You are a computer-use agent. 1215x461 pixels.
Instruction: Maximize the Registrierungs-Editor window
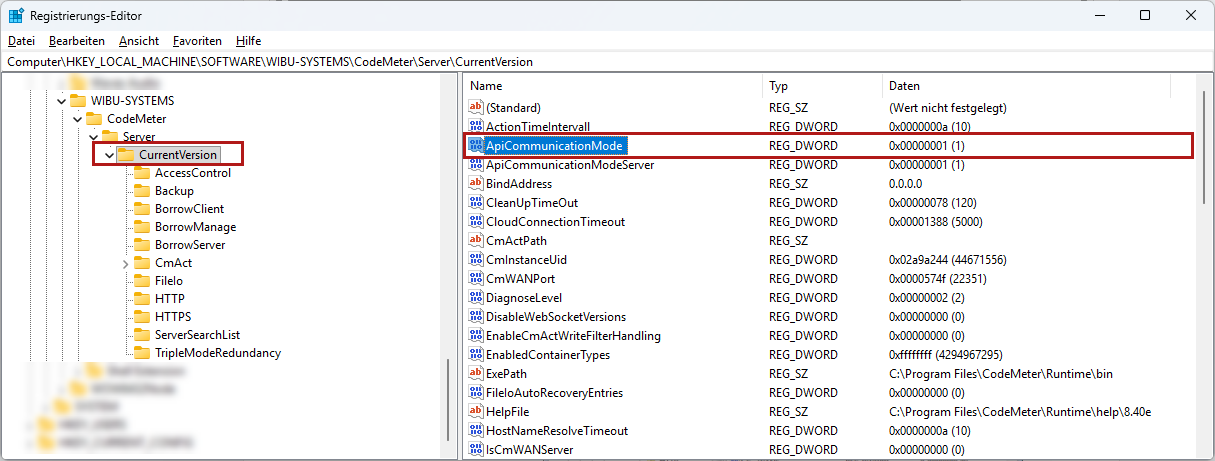coord(1145,15)
